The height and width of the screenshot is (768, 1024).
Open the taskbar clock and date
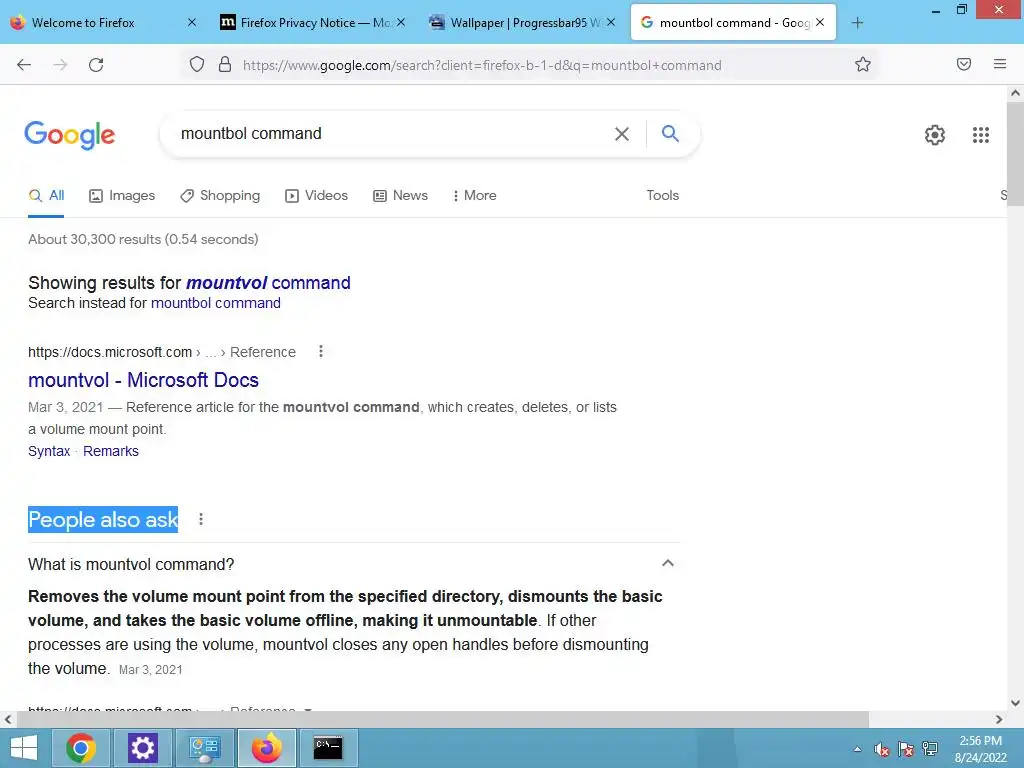coord(980,749)
